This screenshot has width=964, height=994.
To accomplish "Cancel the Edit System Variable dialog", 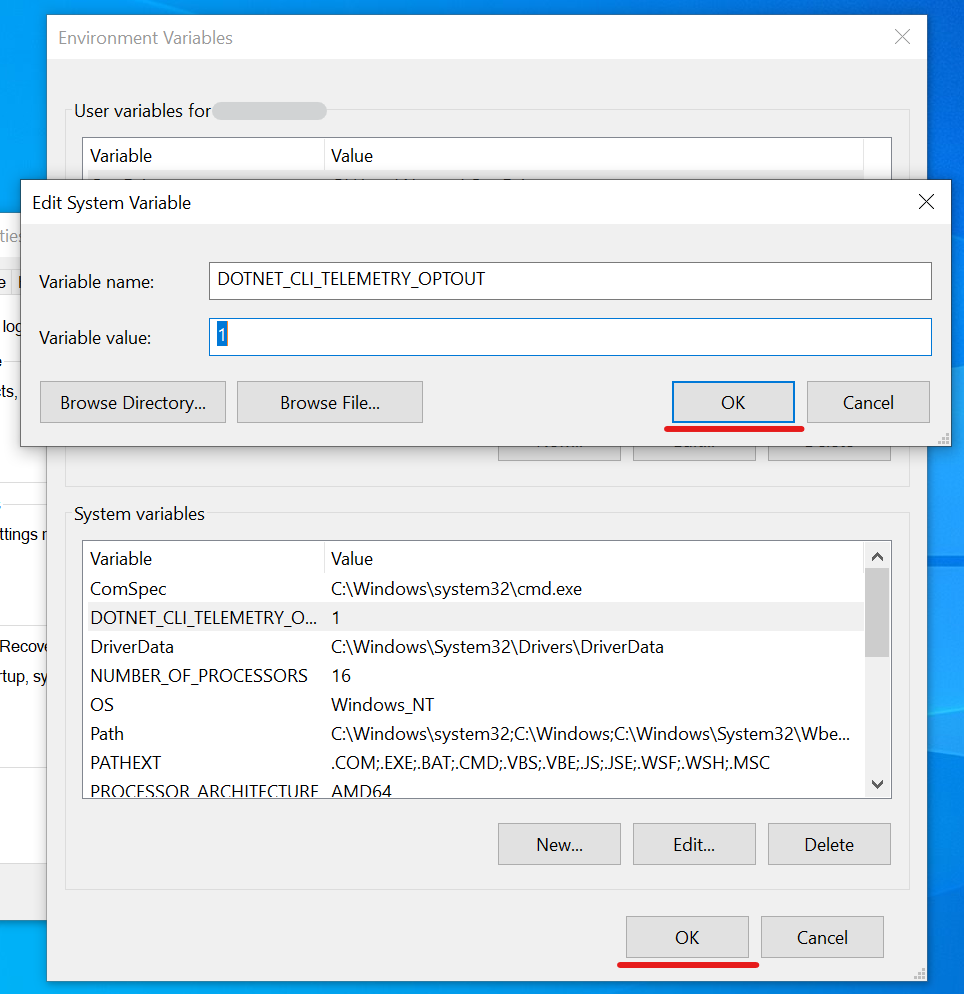I will pyautogui.click(x=867, y=402).
